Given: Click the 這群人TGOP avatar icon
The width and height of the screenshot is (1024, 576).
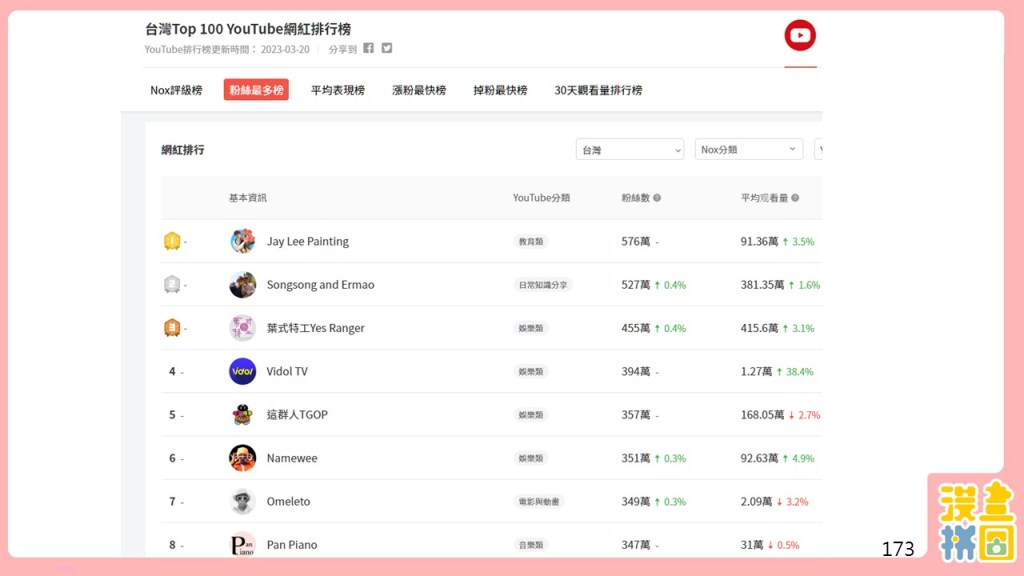Looking at the screenshot, I should [242, 415].
